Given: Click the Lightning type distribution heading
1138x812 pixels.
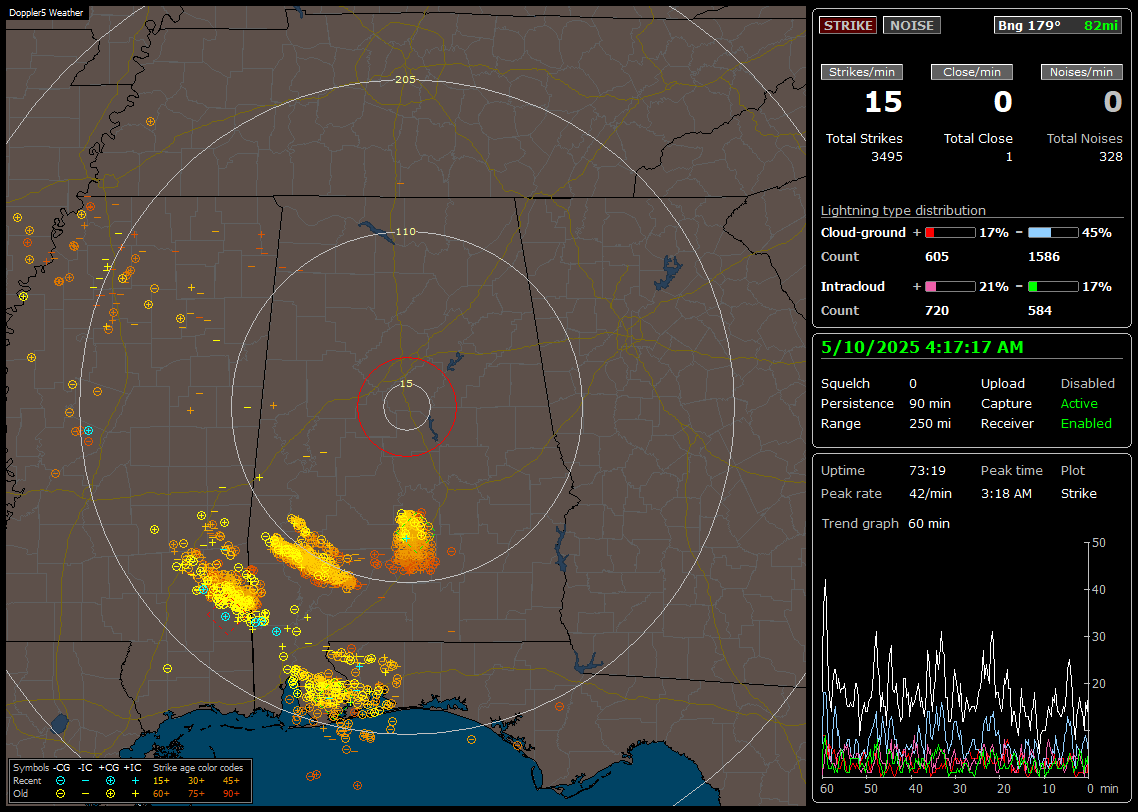Looking at the screenshot, I should coord(903,210).
